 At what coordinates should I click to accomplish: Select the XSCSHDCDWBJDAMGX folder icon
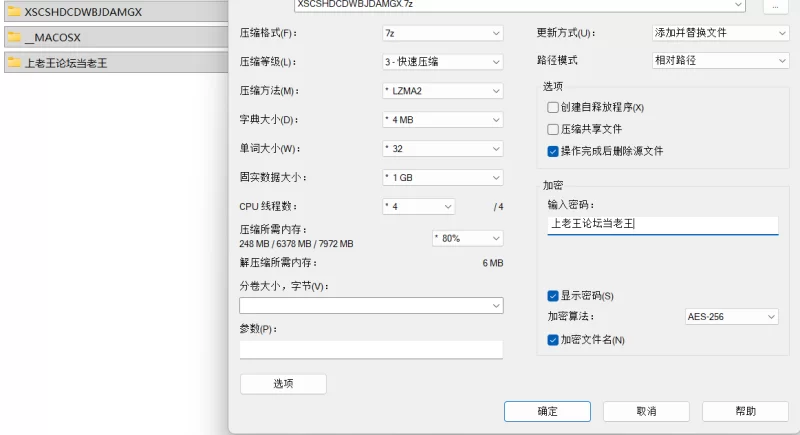point(14,11)
